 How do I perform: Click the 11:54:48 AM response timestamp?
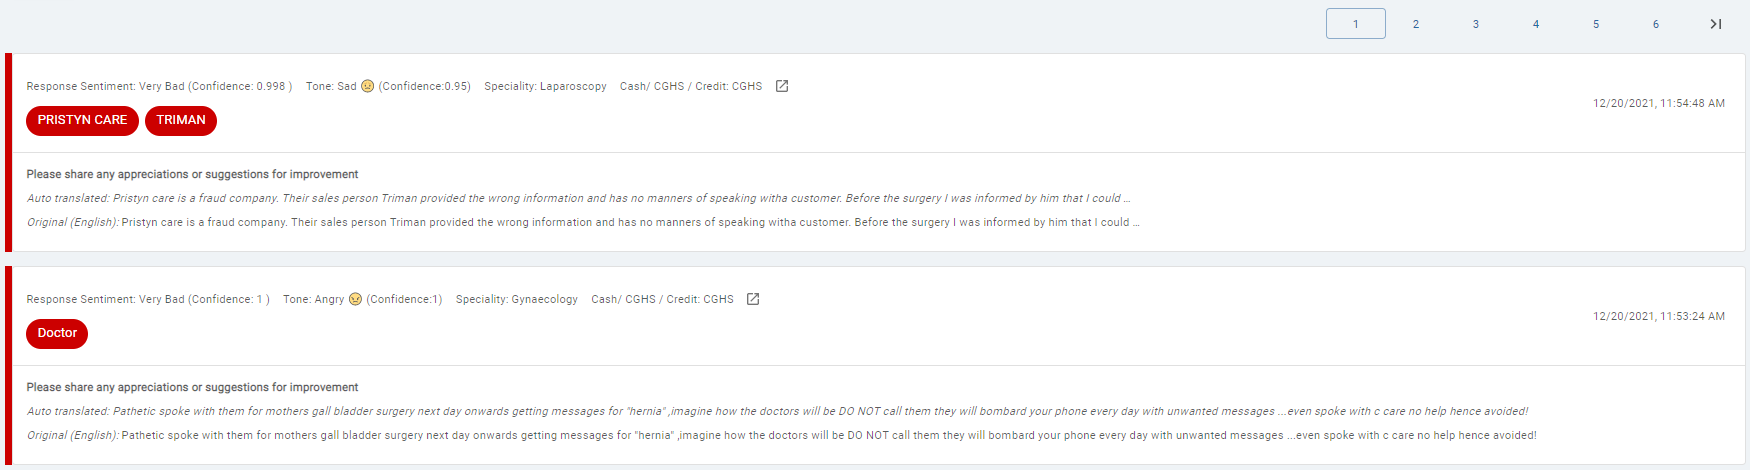pyautogui.click(x=1659, y=103)
